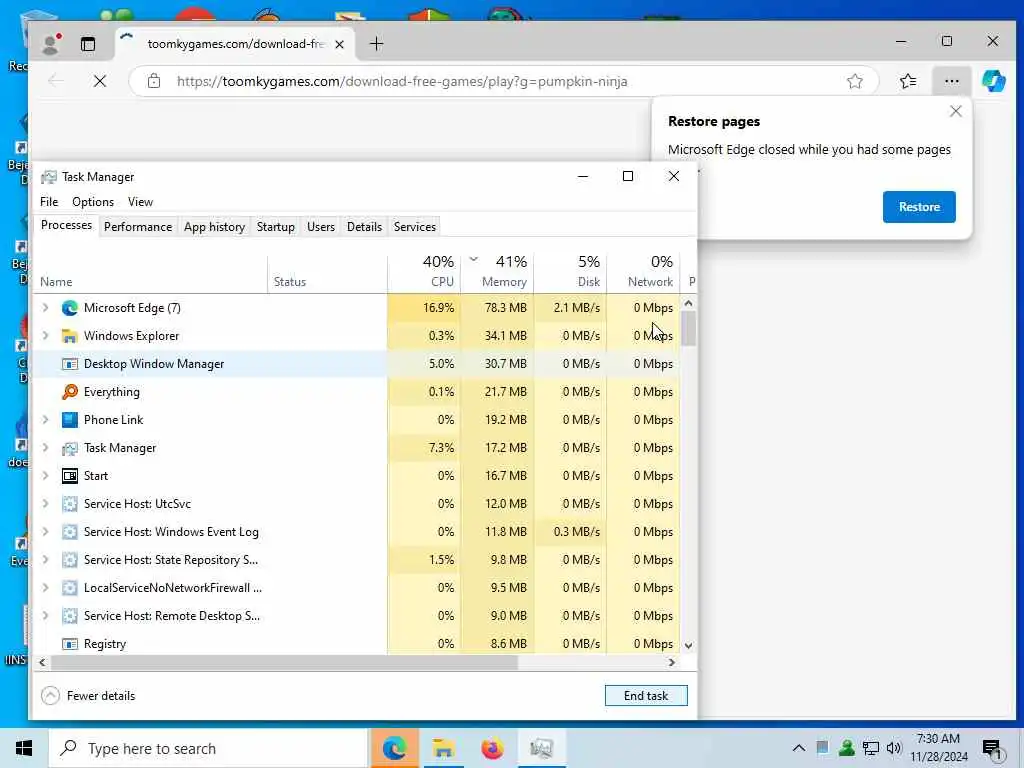
Task: Click the Phone Link process icon
Action: [x=69, y=420]
